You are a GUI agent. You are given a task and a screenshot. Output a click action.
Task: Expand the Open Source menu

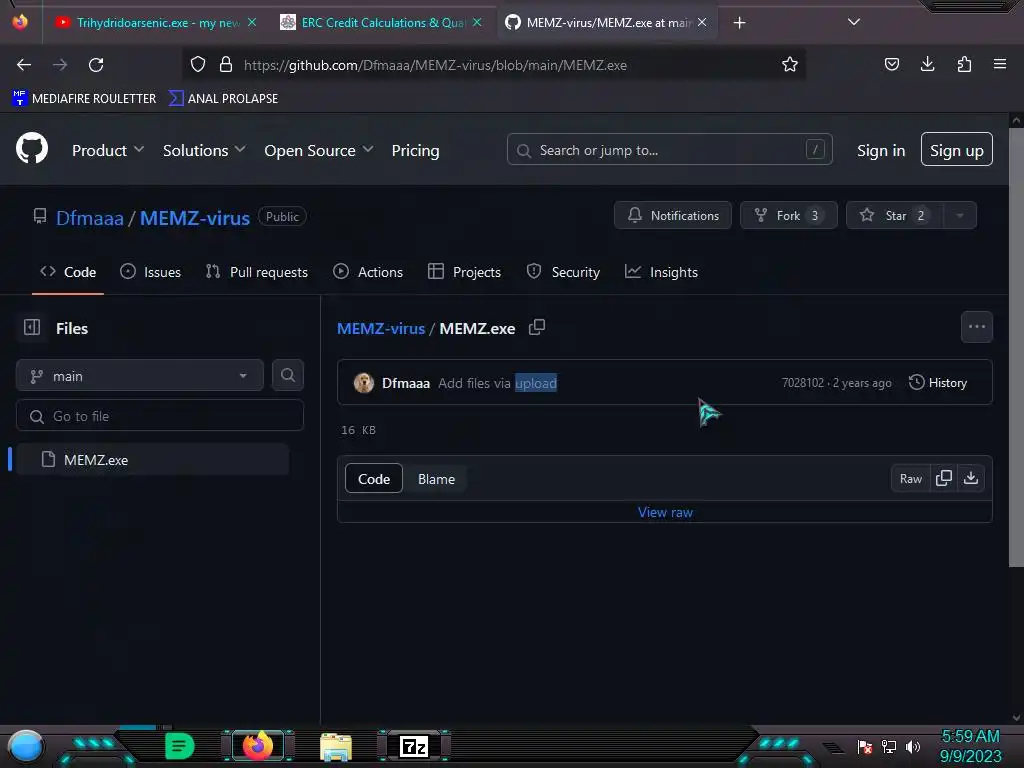[x=319, y=150]
